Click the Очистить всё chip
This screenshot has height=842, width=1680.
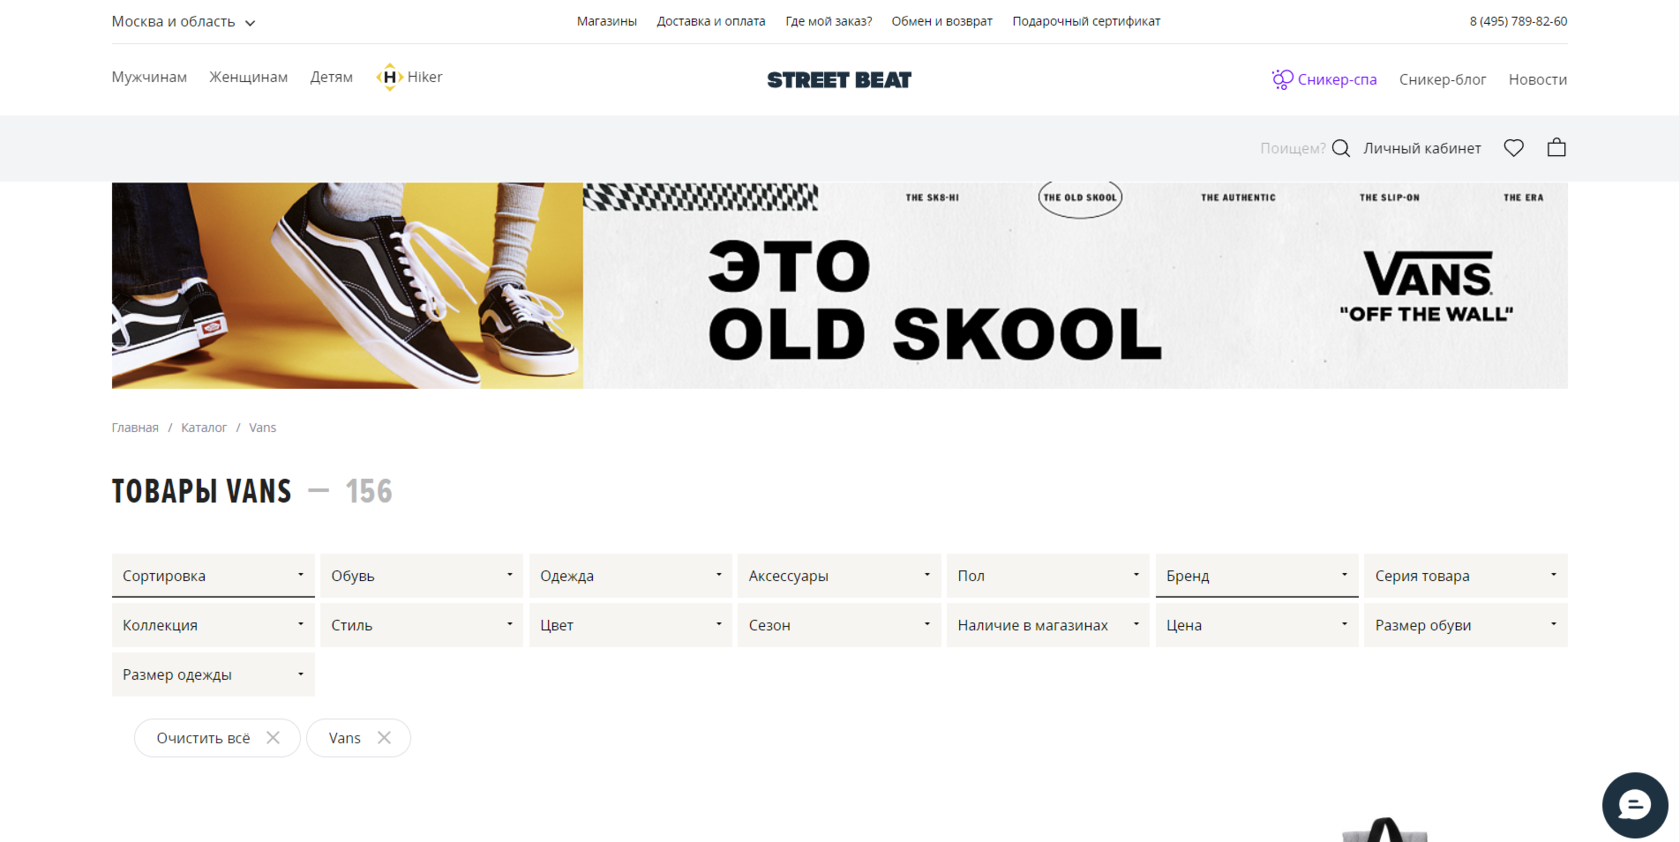click(x=217, y=738)
